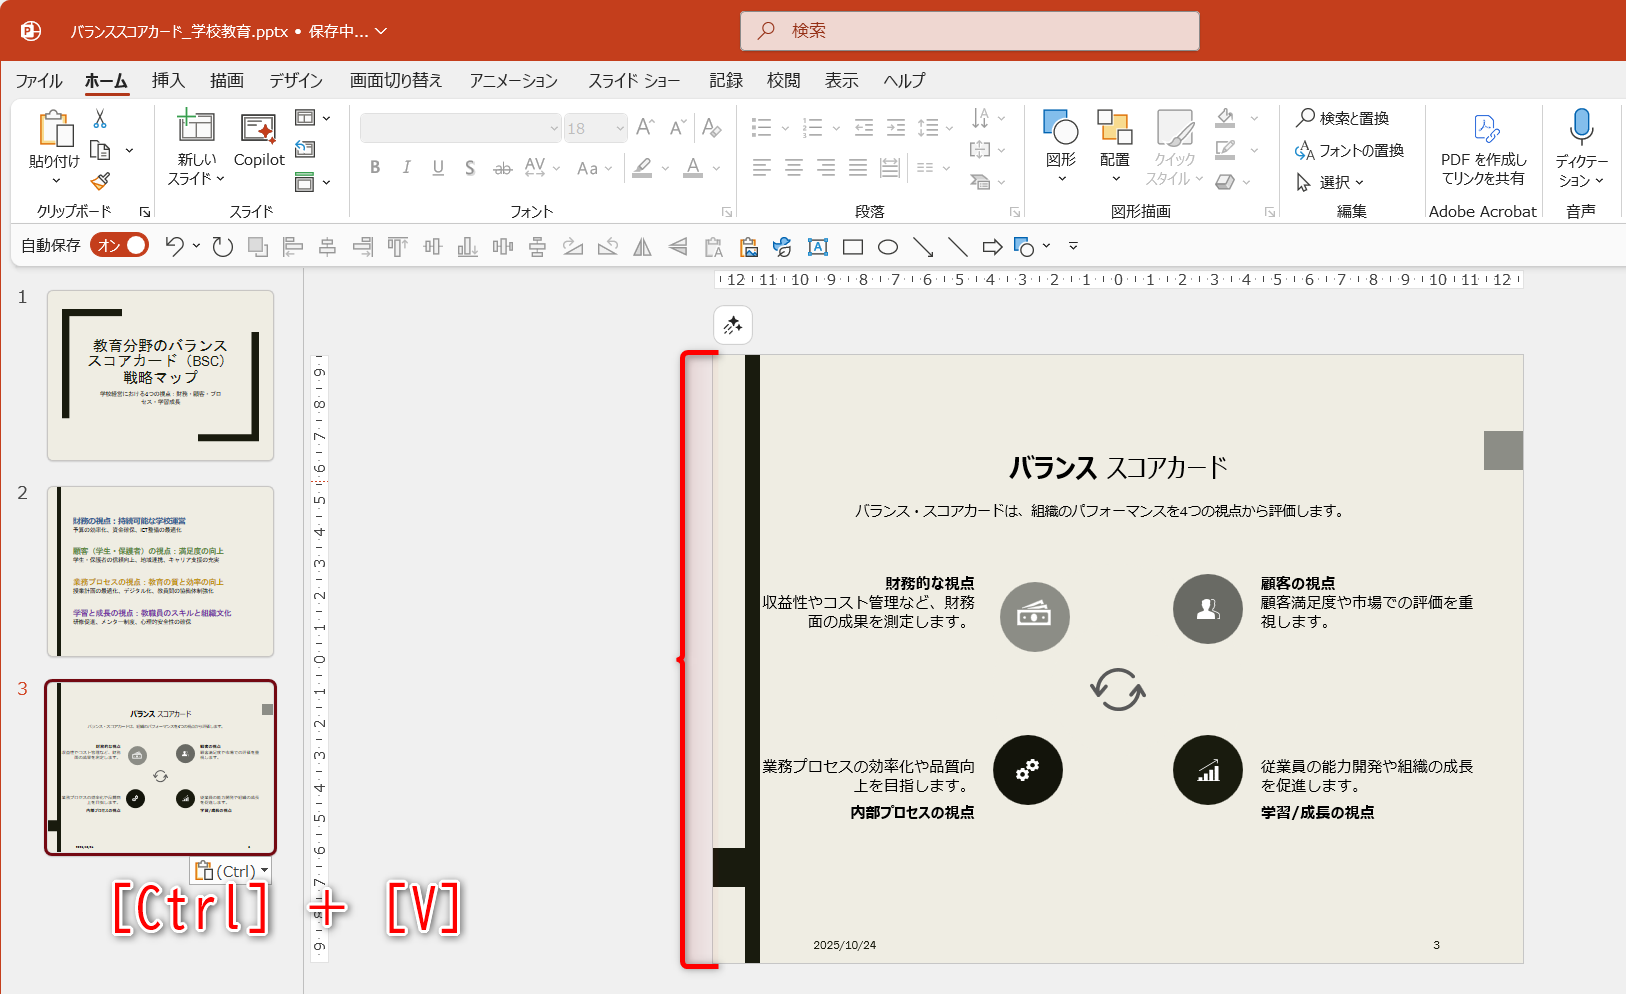Screen dimensions: 1626x994
Task: Open Copilot from the slide group
Action: point(258,145)
